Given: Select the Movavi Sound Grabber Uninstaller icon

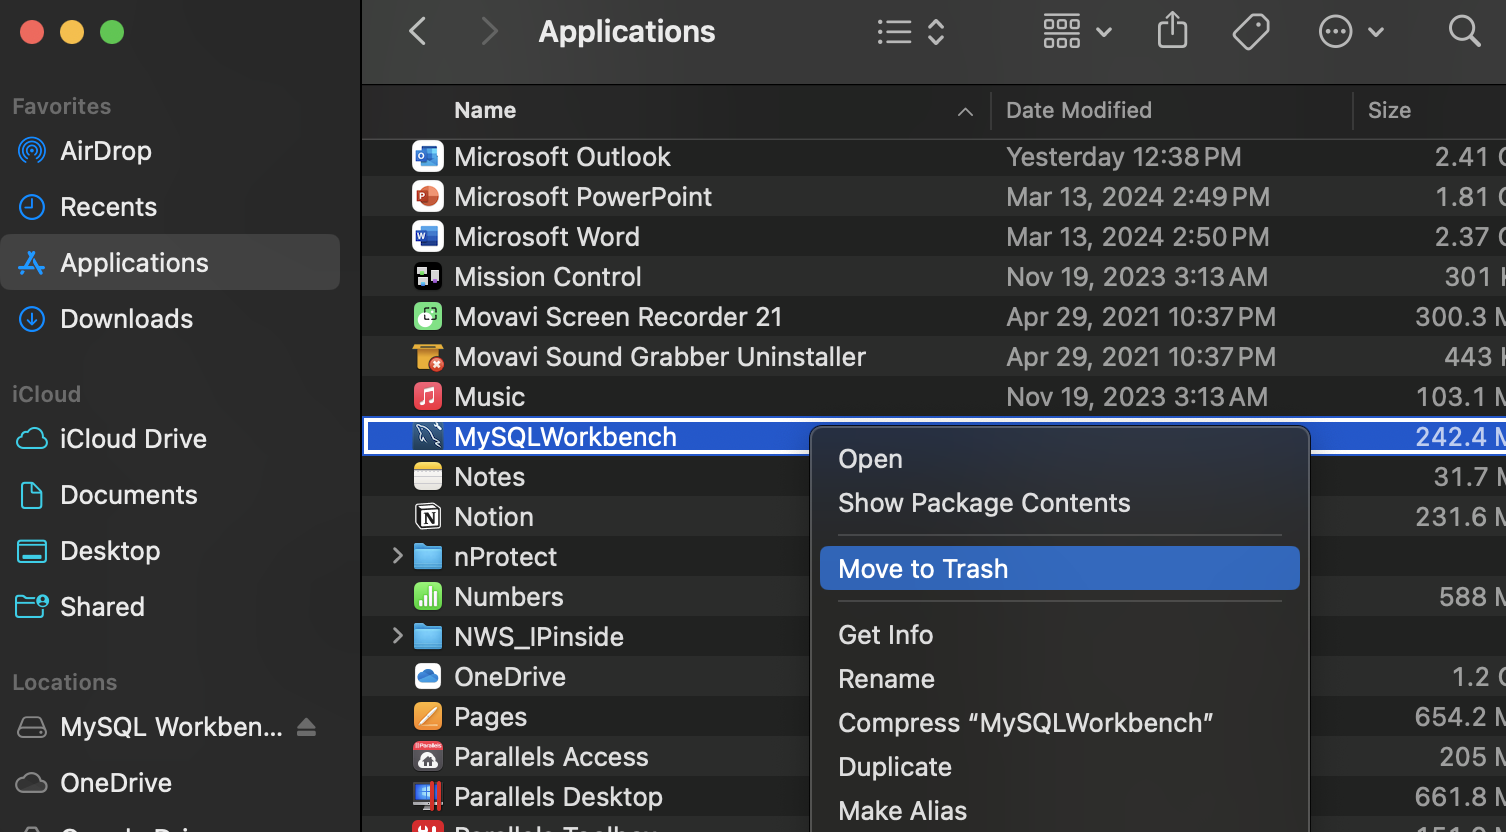Looking at the screenshot, I should pyautogui.click(x=428, y=357).
